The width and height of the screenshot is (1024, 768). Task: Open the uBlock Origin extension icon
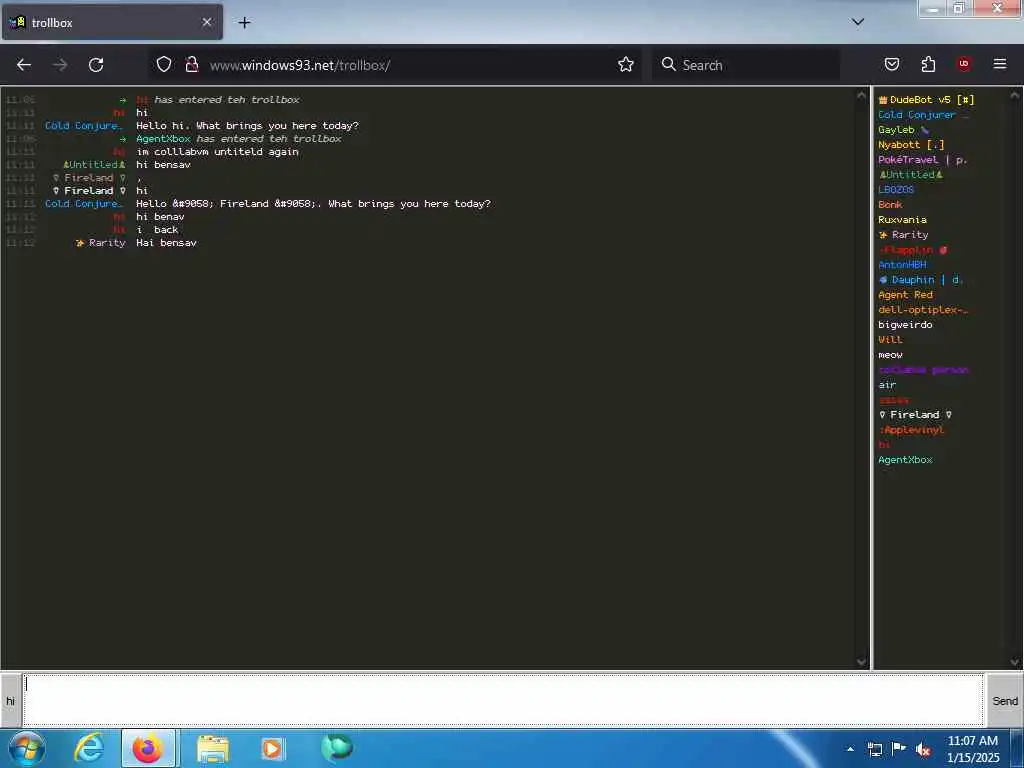click(964, 64)
